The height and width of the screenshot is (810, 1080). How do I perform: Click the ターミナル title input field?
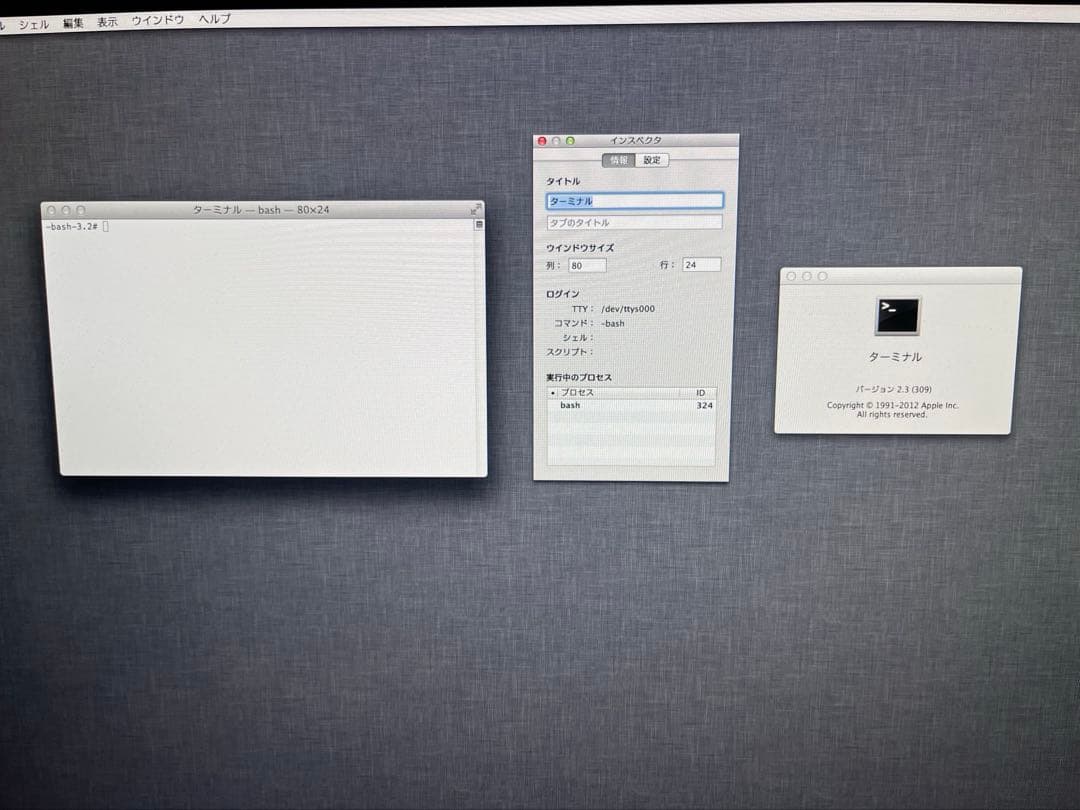coord(634,200)
